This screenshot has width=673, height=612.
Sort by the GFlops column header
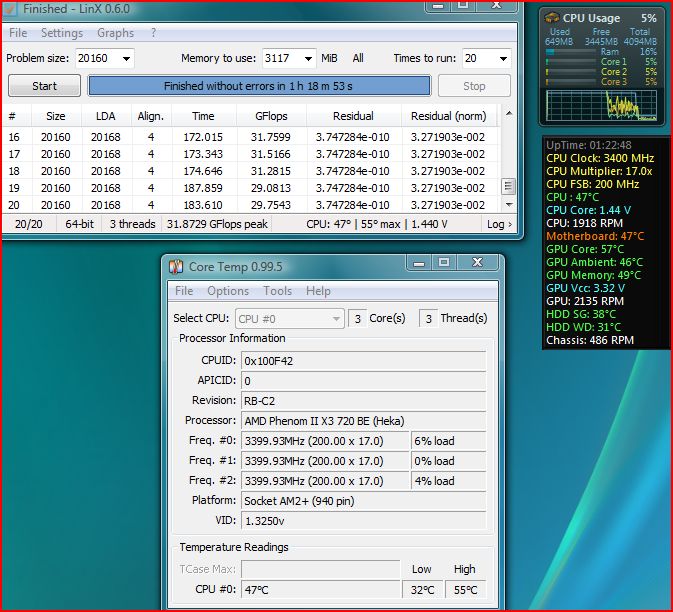coord(271,116)
